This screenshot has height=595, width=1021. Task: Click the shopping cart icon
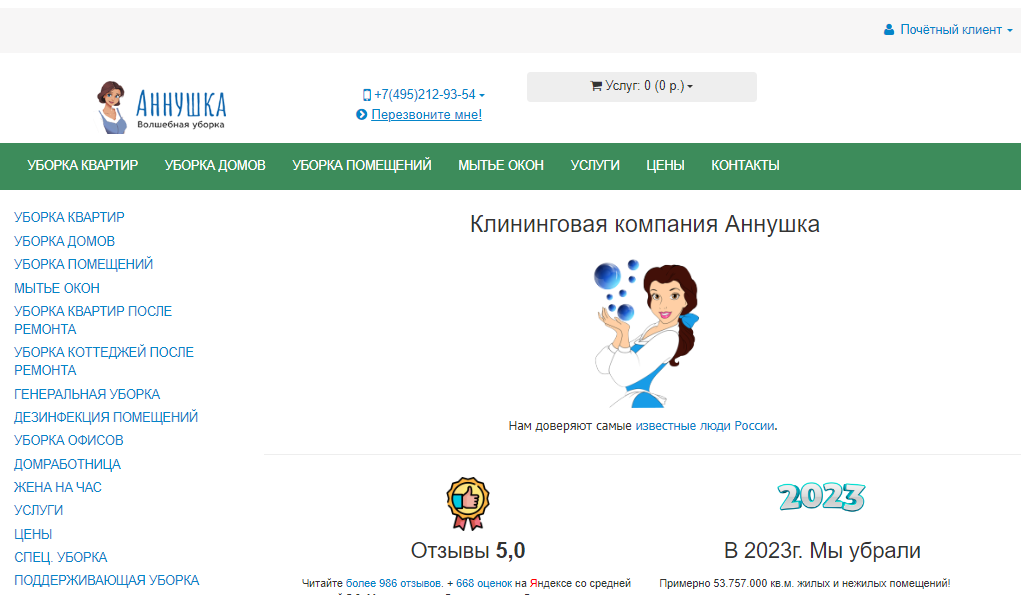click(x=596, y=86)
